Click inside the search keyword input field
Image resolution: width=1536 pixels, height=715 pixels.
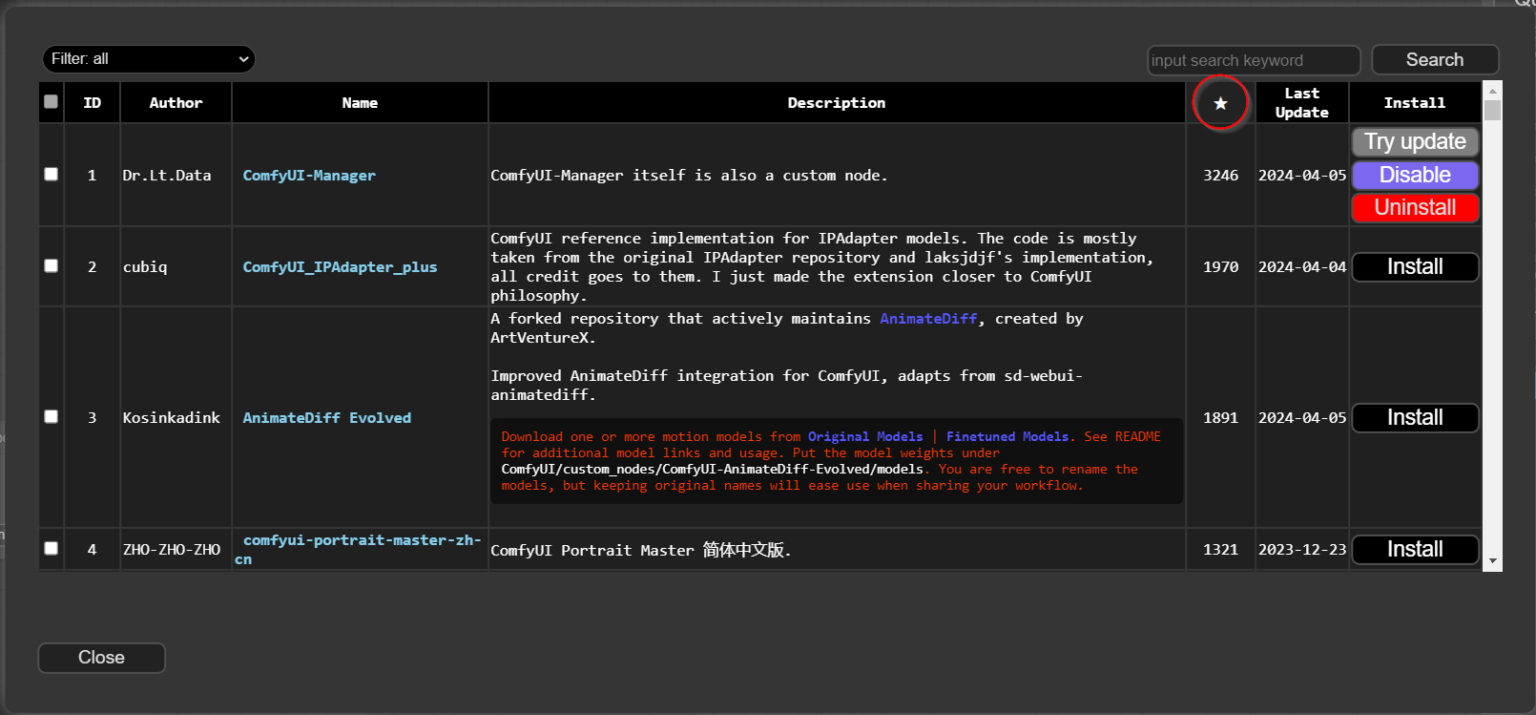click(x=1253, y=60)
